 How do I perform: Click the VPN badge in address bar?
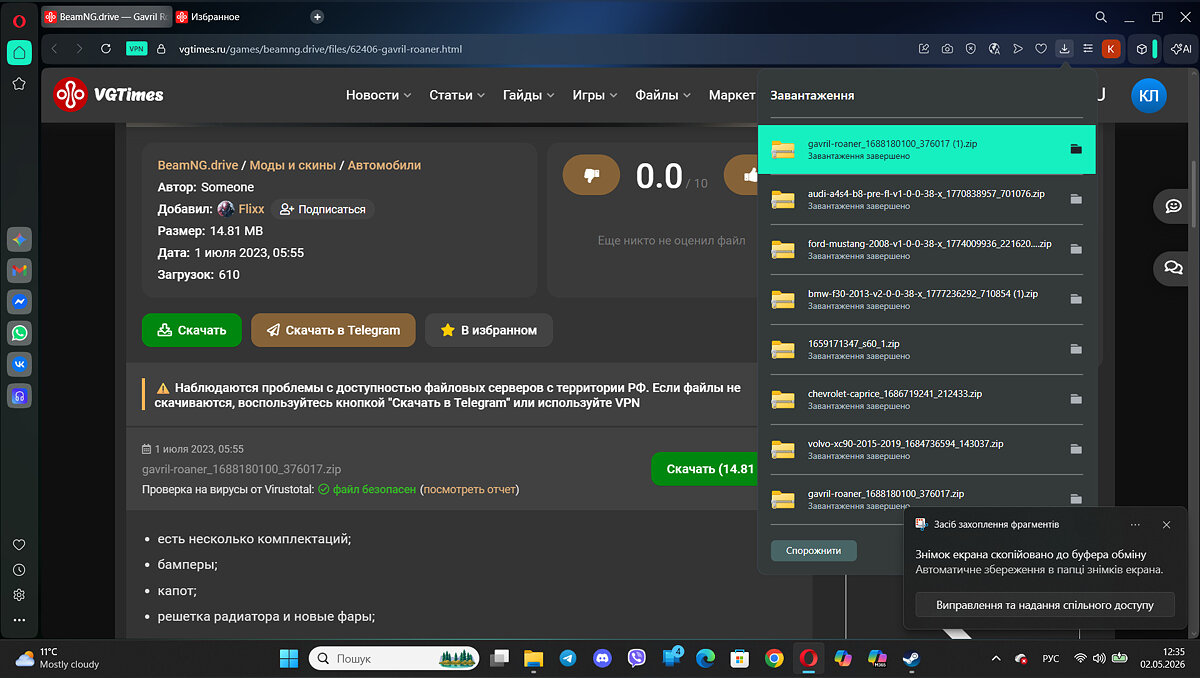136,48
